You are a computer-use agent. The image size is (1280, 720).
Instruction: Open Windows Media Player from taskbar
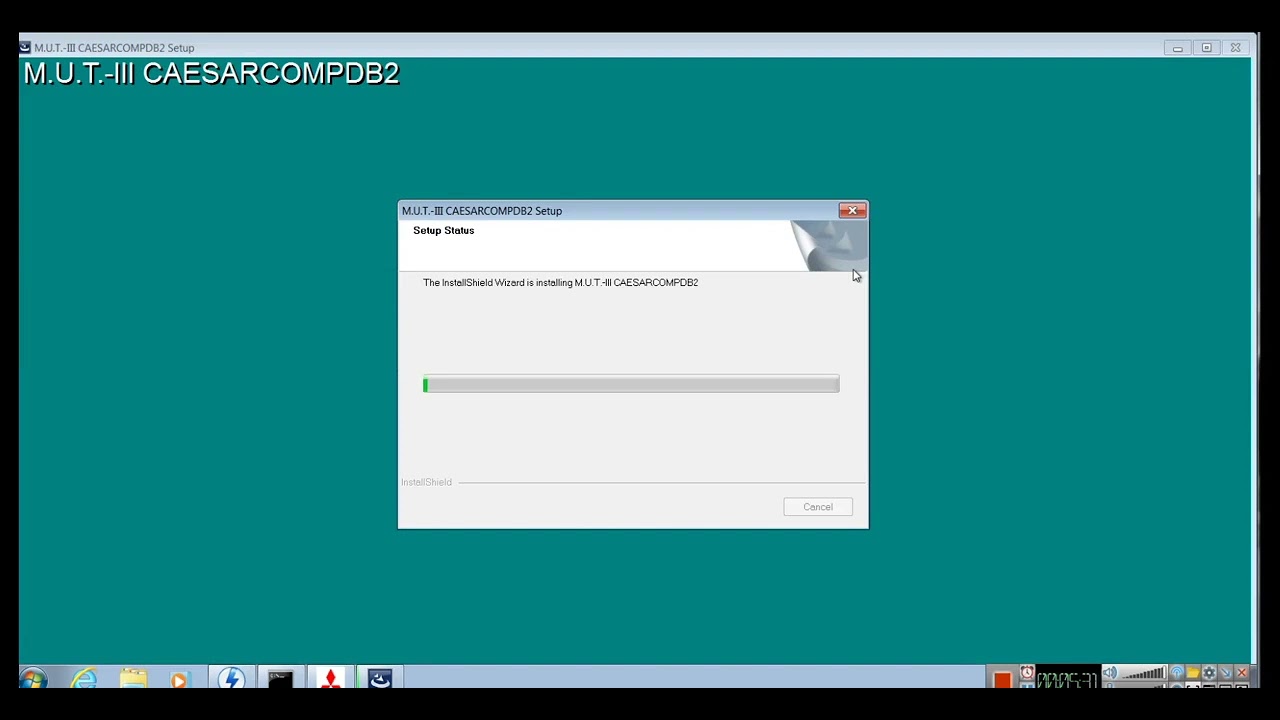pyautogui.click(x=178, y=679)
